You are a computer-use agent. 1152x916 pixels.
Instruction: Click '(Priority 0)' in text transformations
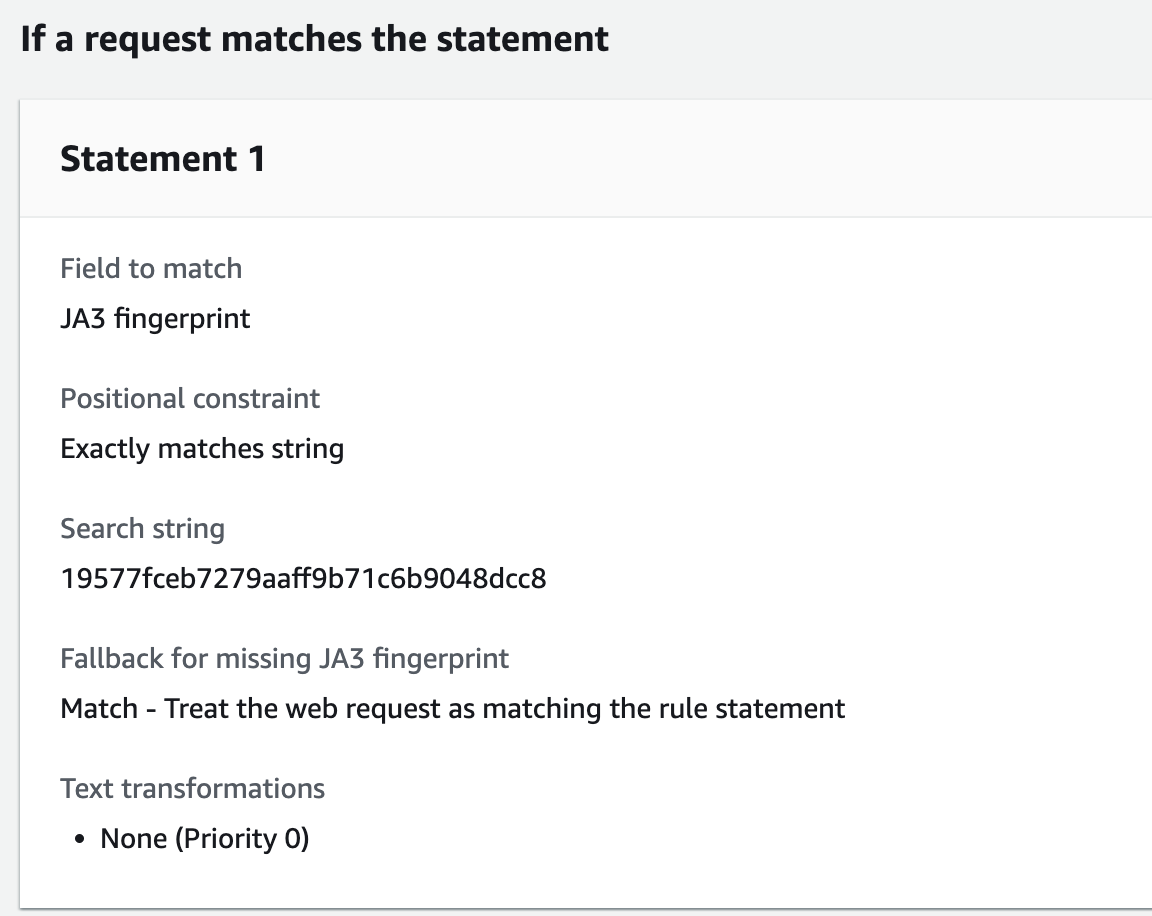tap(242, 838)
